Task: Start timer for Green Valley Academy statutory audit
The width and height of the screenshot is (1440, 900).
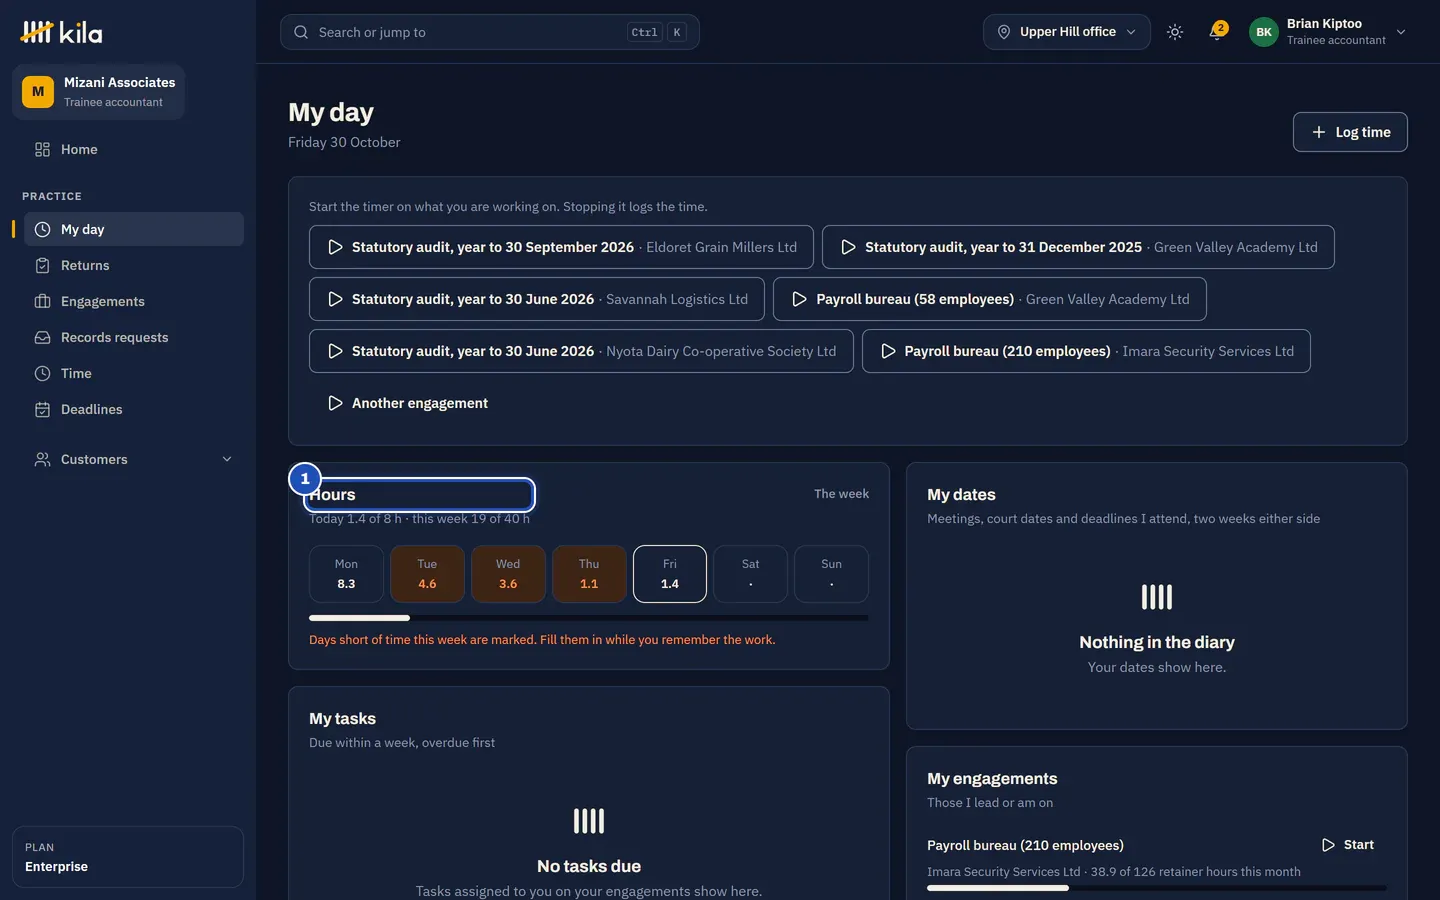Action: [1078, 247]
